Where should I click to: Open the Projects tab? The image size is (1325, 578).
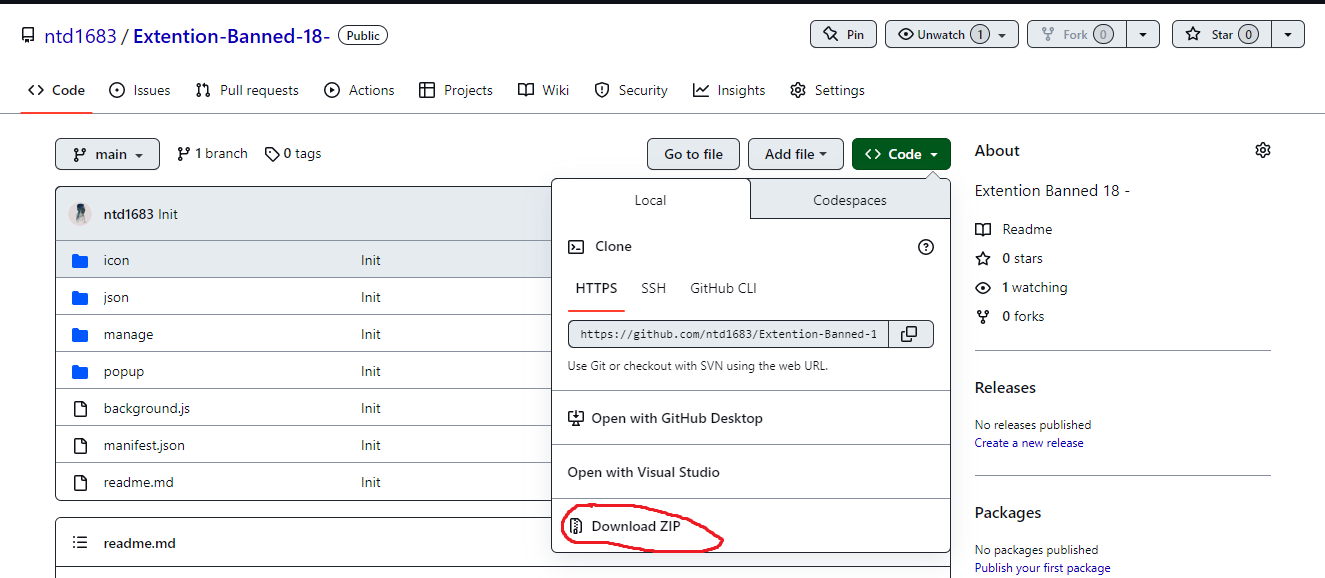point(455,90)
